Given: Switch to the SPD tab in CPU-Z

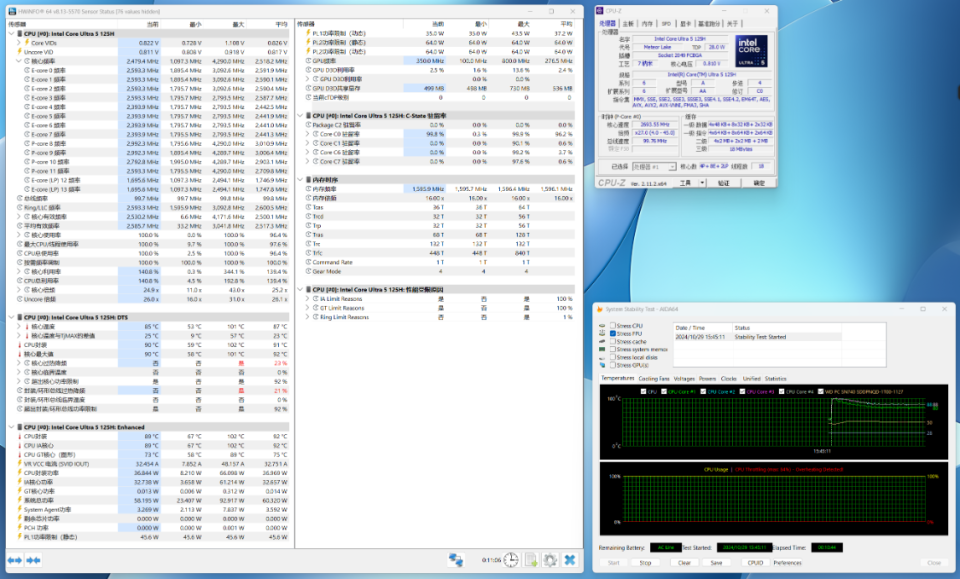Looking at the screenshot, I should [666, 24].
